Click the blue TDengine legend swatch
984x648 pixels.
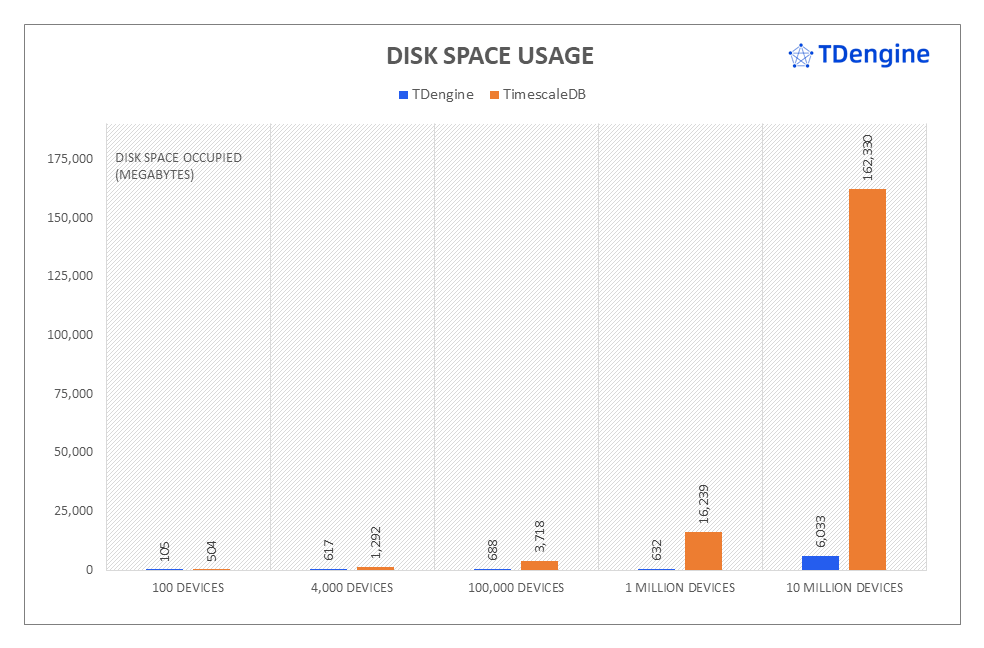[403, 95]
